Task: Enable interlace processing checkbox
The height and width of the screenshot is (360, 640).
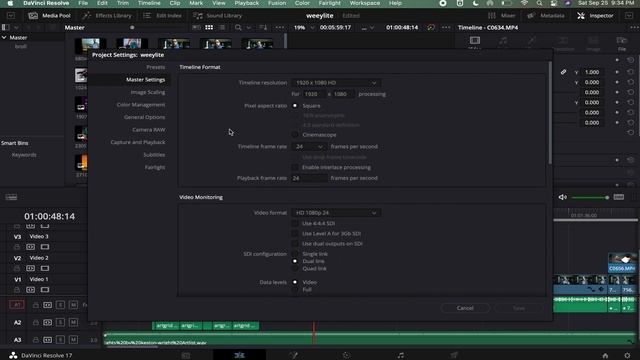Action: click(x=295, y=167)
